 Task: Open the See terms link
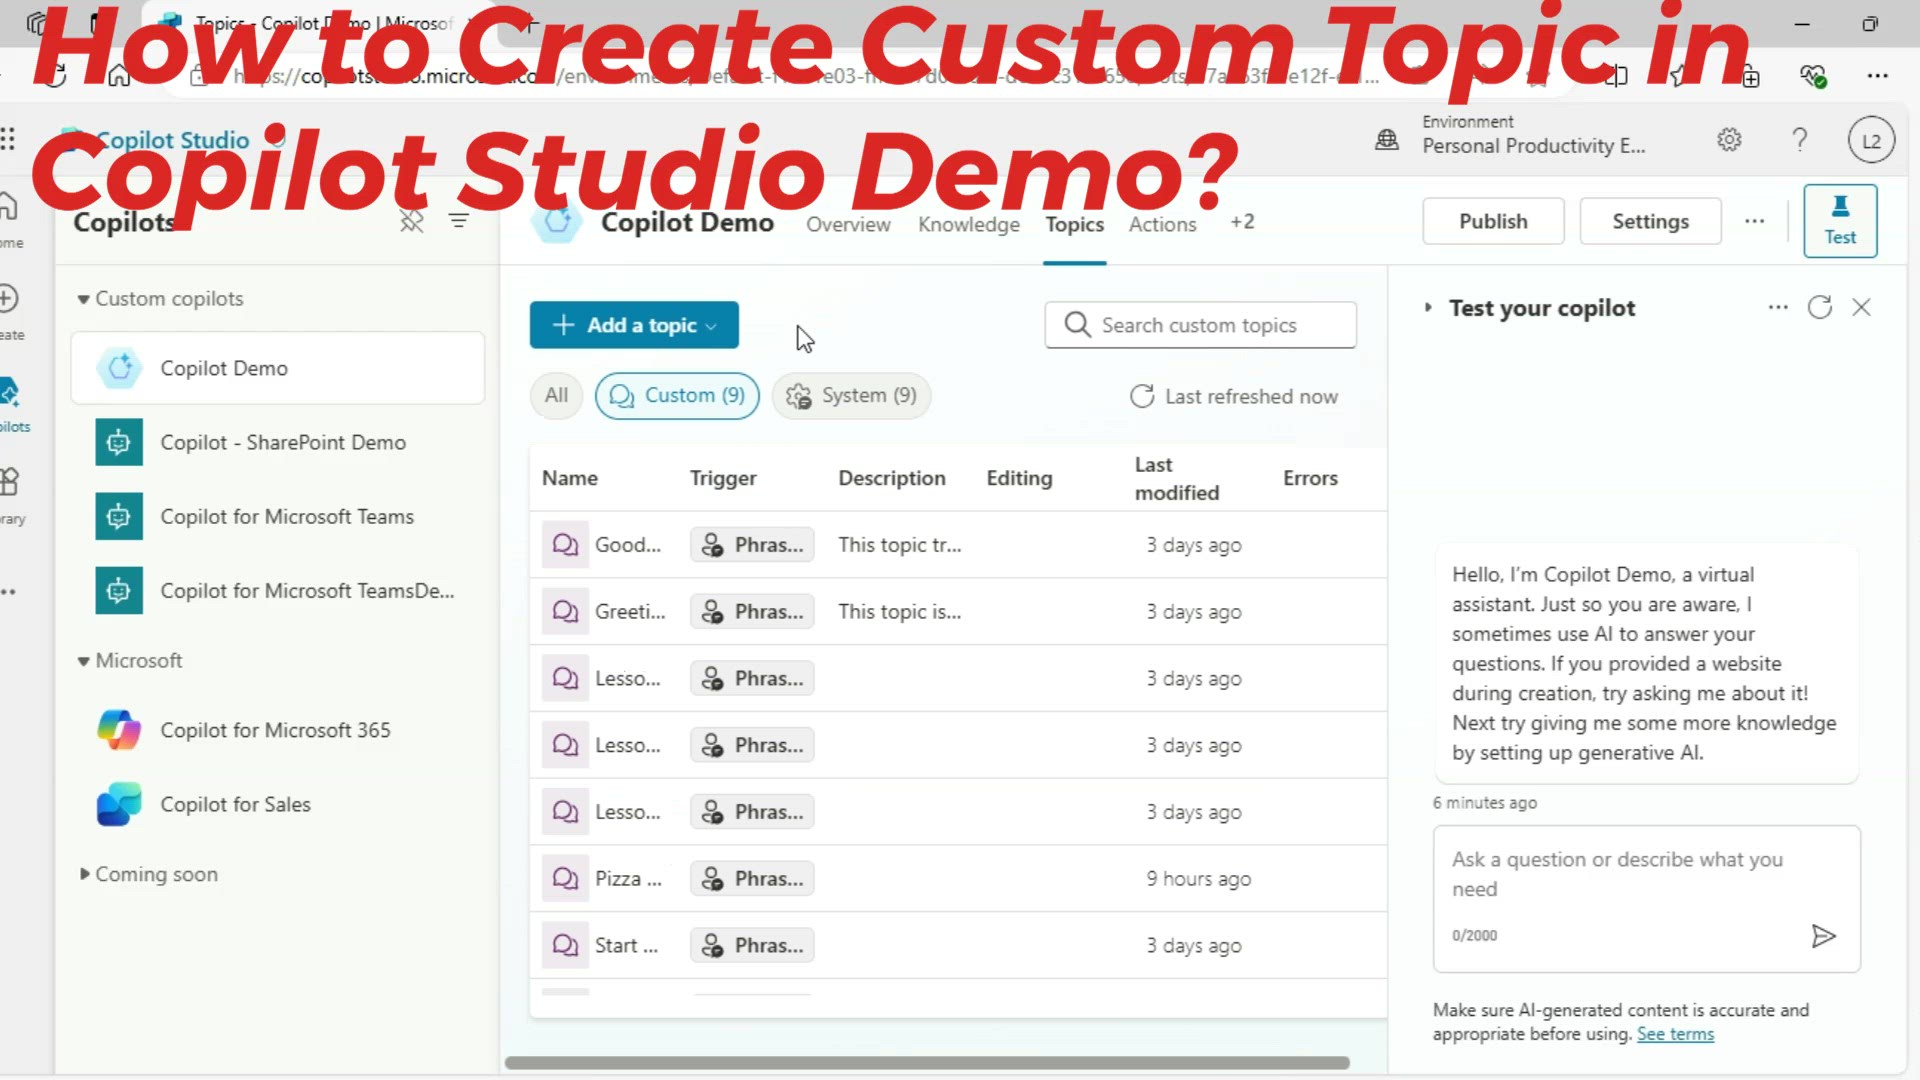1675,1034
